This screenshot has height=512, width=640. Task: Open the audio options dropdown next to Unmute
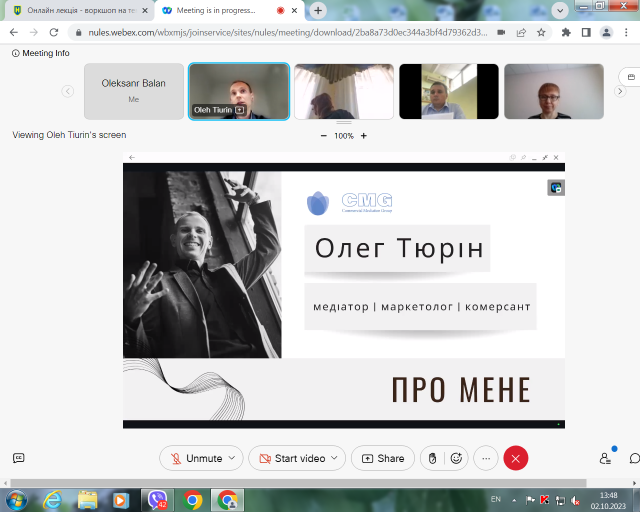point(232,458)
